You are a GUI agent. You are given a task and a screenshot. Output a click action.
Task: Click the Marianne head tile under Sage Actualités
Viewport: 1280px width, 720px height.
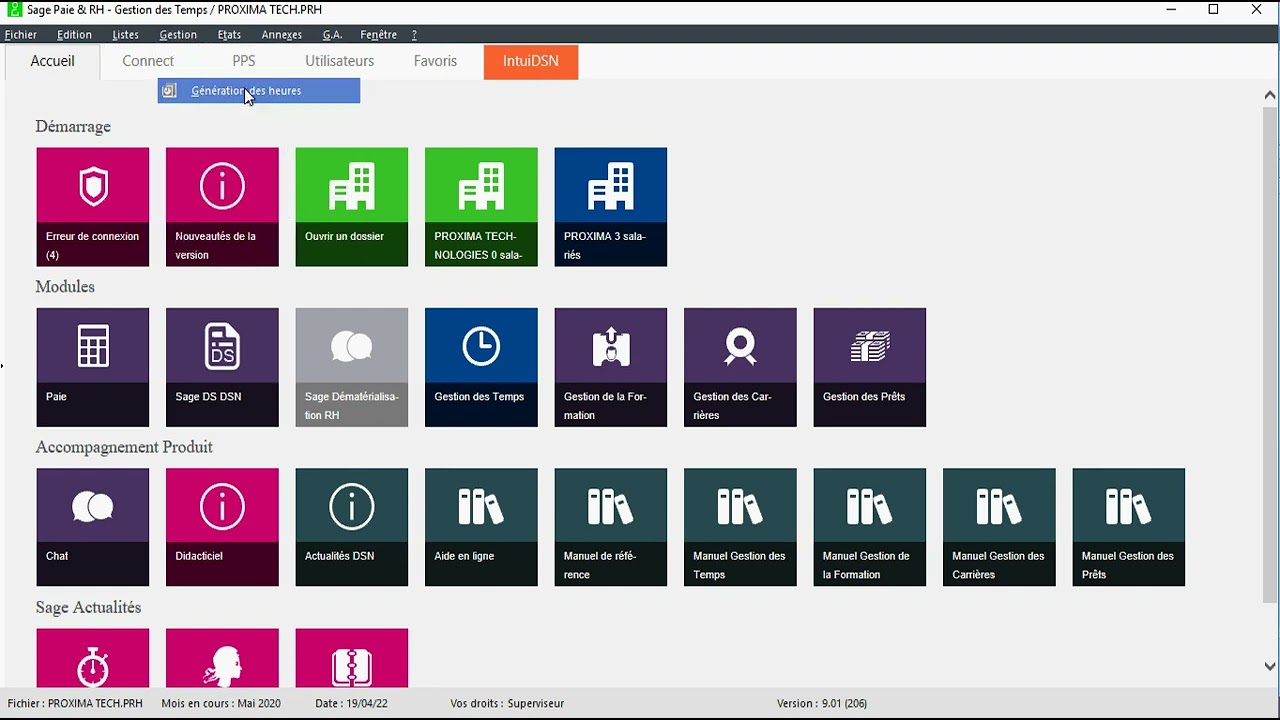pos(222,658)
